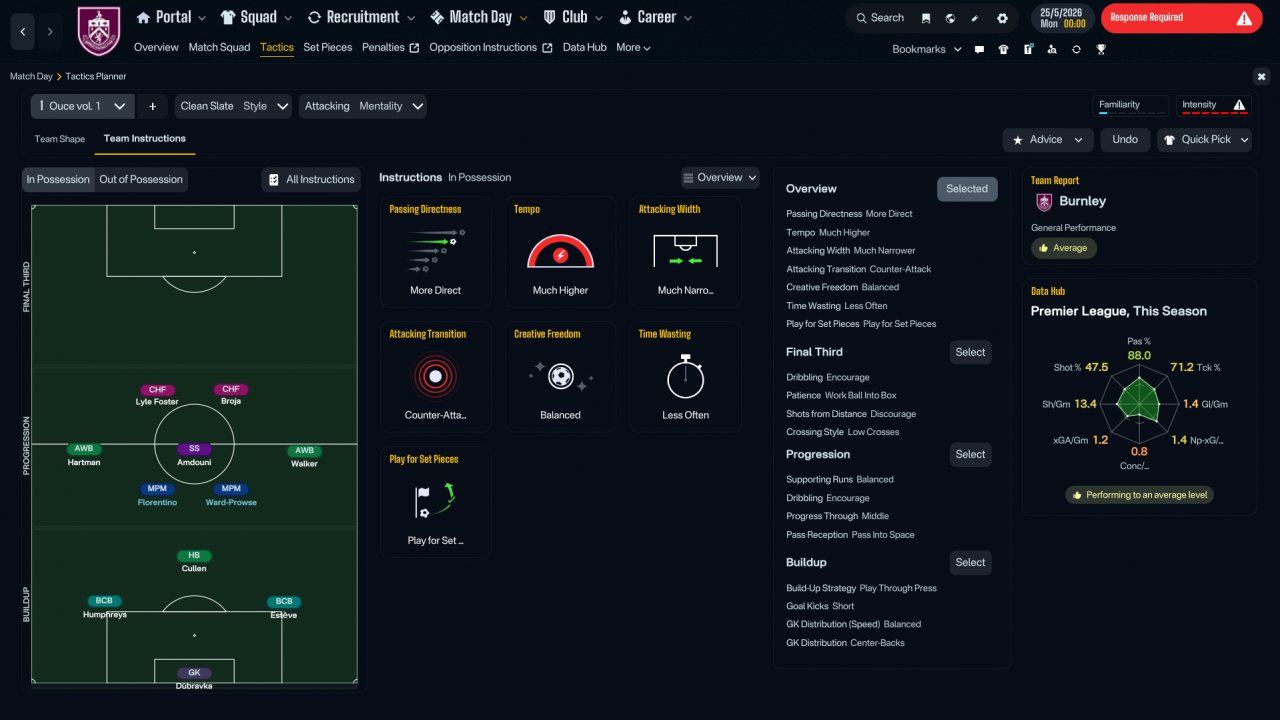
Task: Select the Attacking Width goal icon
Action: tap(685, 250)
